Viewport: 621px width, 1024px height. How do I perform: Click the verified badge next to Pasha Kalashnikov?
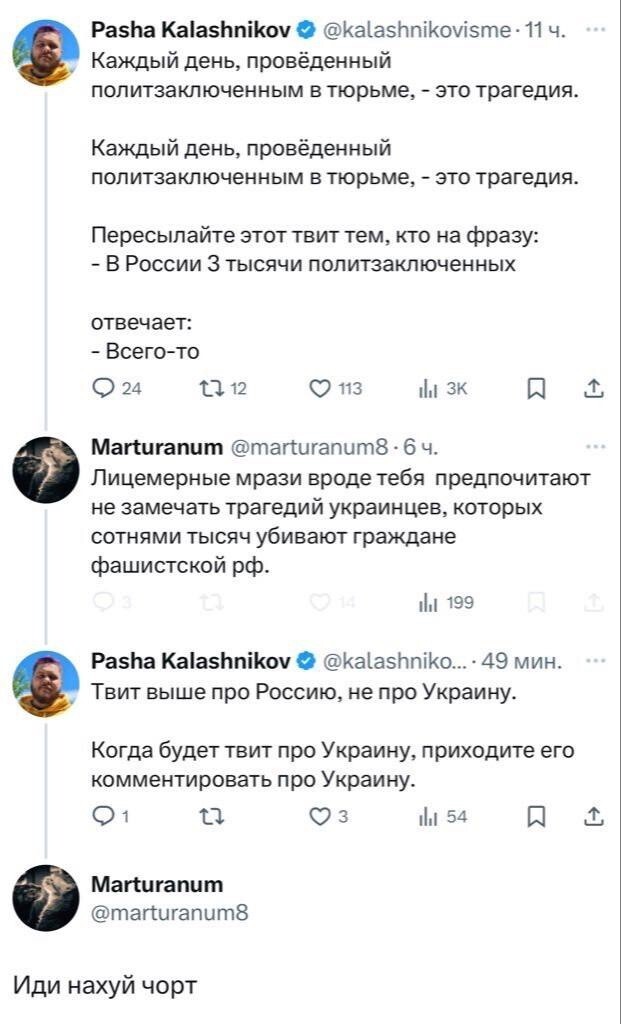(x=306, y=30)
